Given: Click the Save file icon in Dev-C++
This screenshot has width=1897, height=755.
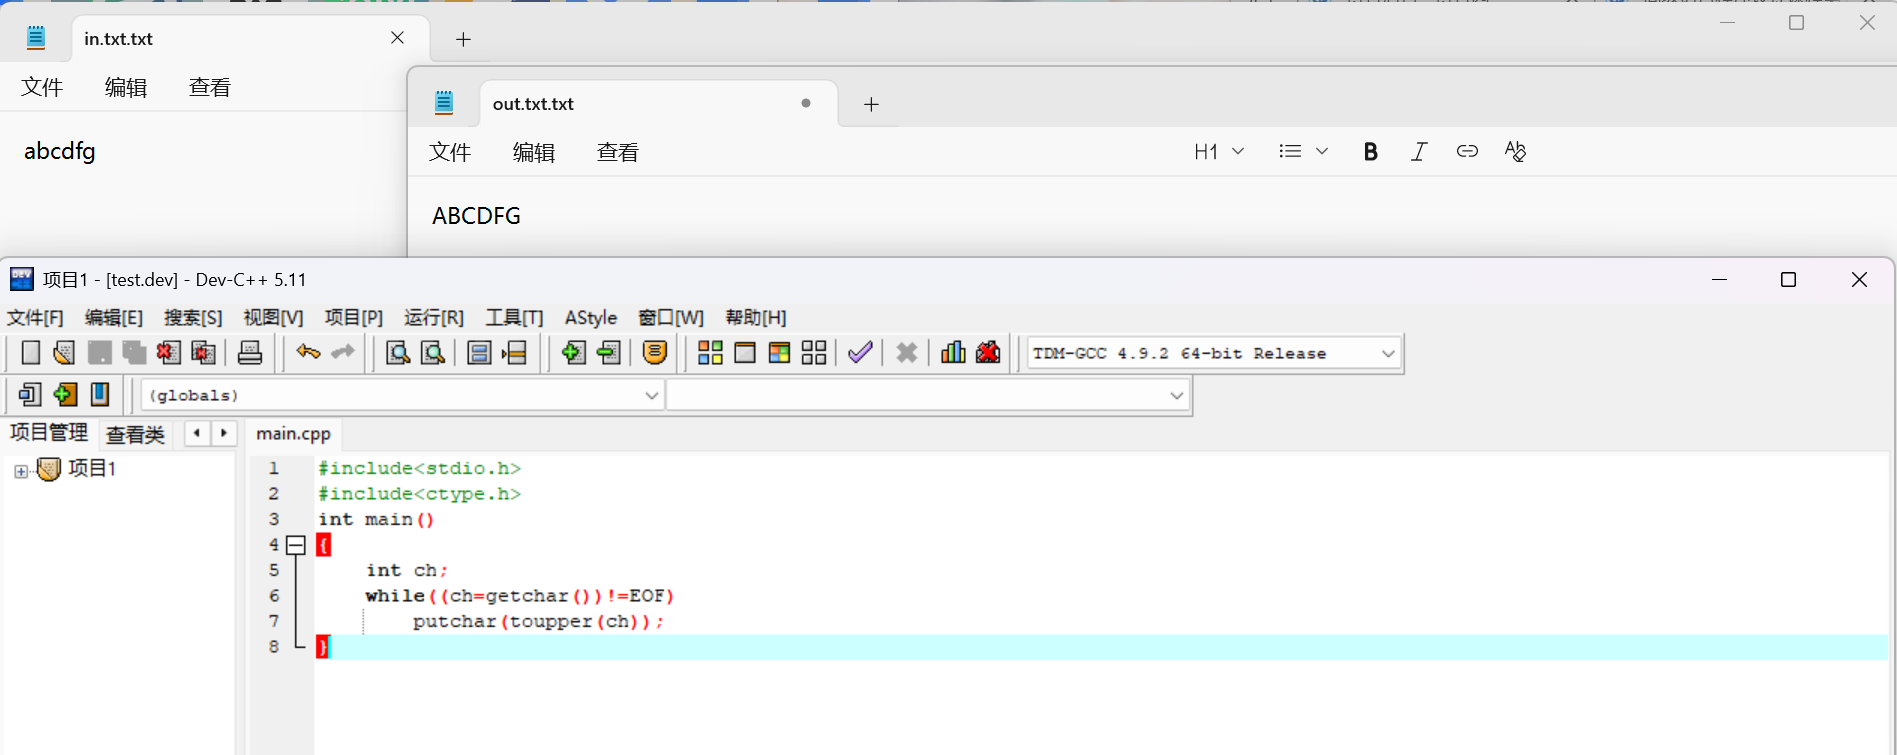Looking at the screenshot, I should [x=100, y=353].
